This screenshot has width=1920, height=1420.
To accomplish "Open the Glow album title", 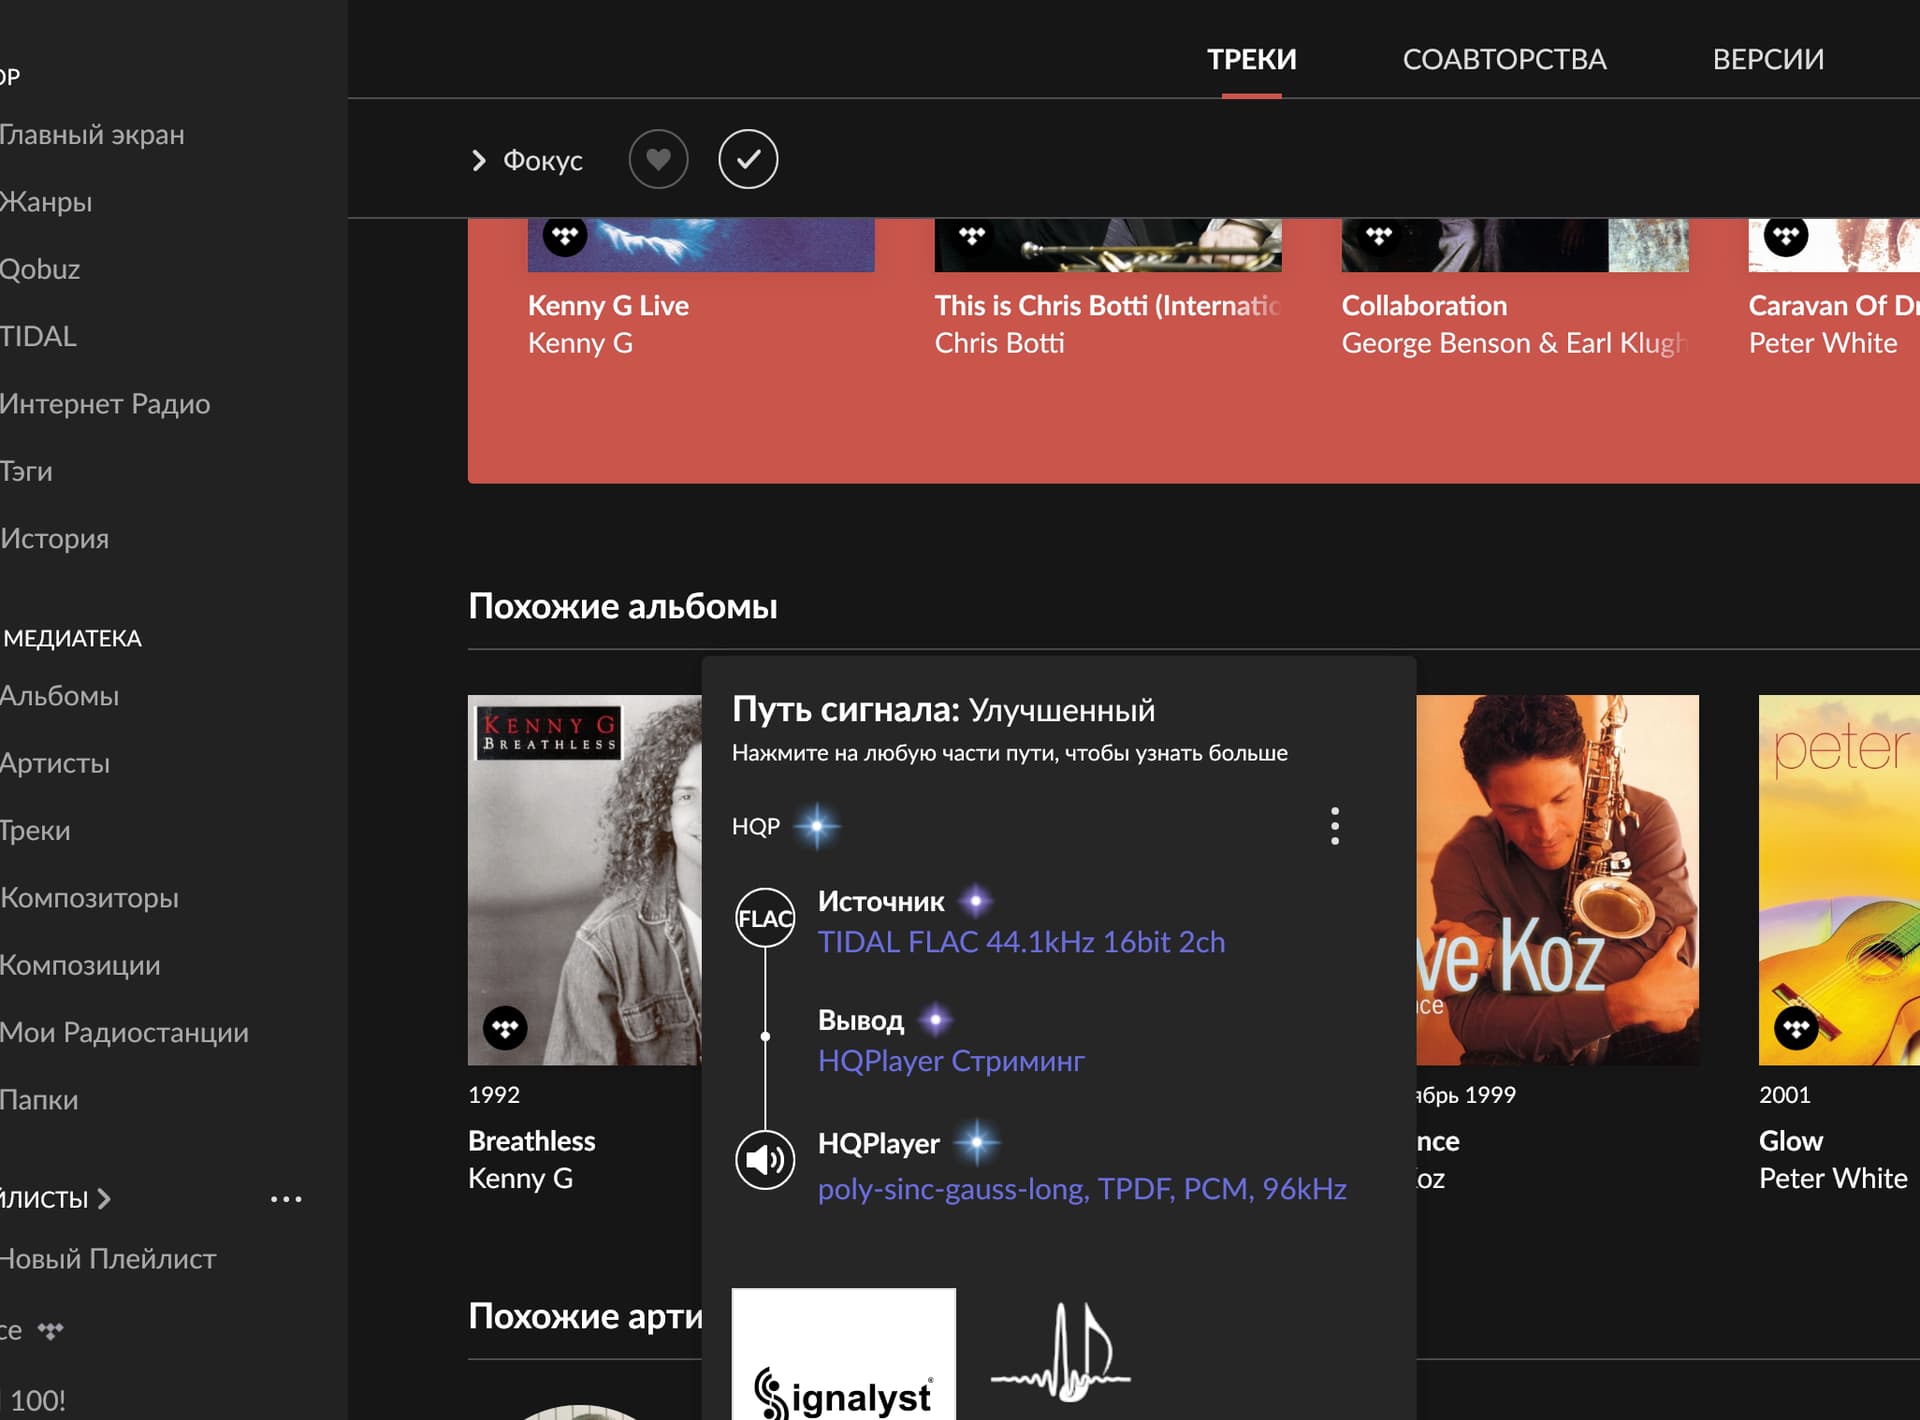I will pos(1790,1140).
